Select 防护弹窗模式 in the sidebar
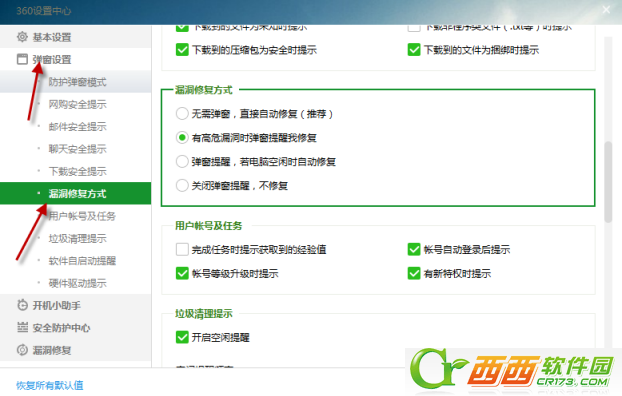622x396 pixels. (75, 82)
